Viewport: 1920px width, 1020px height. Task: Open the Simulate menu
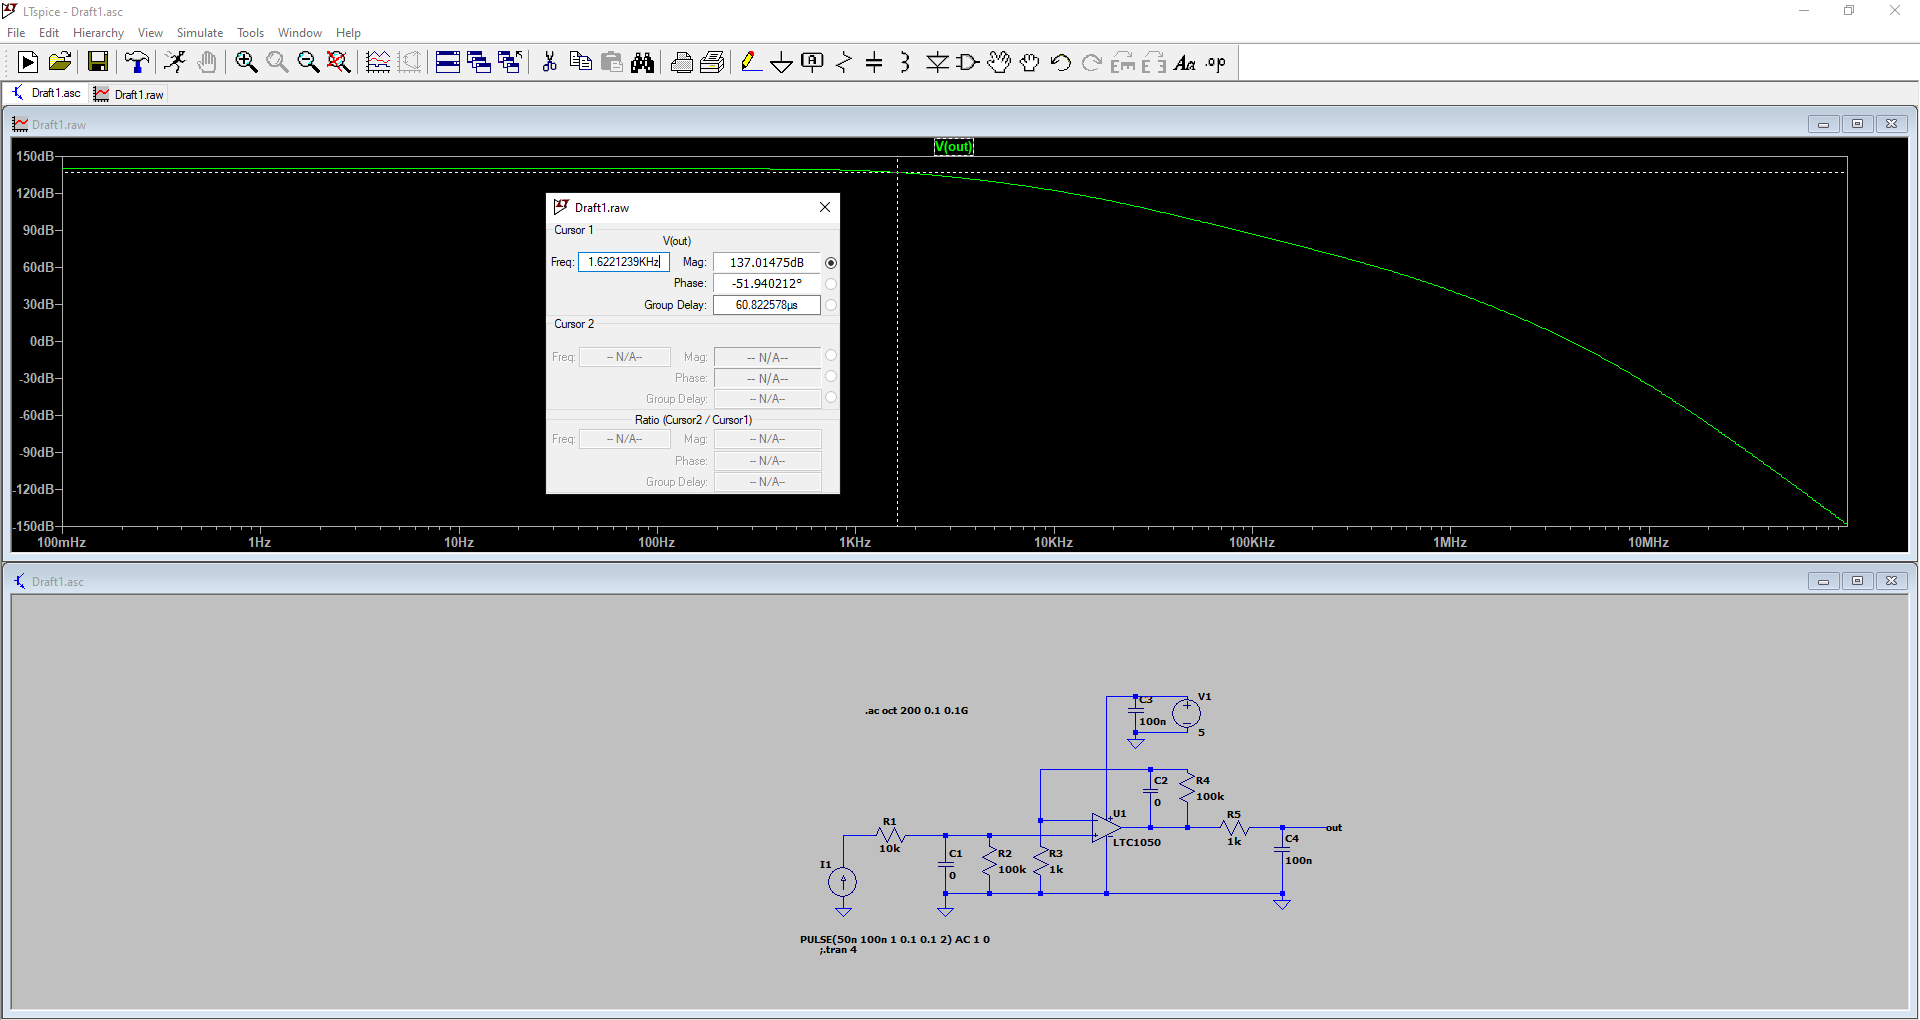point(200,33)
